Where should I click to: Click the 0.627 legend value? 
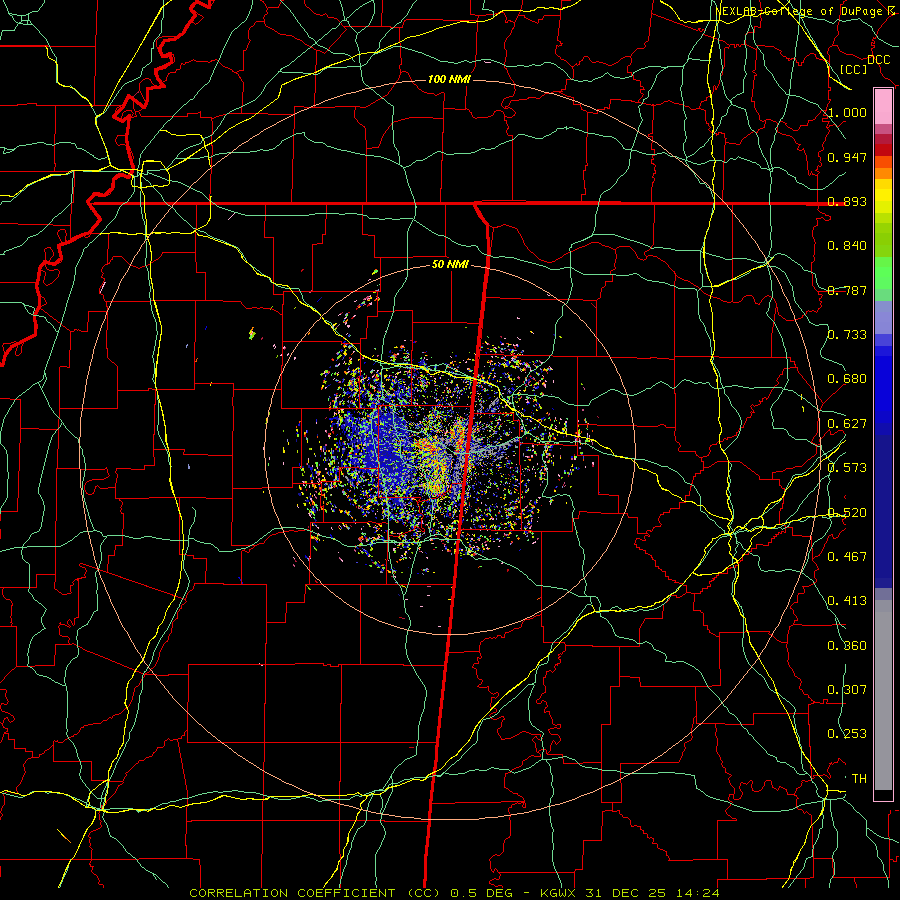tap(847, 424)
